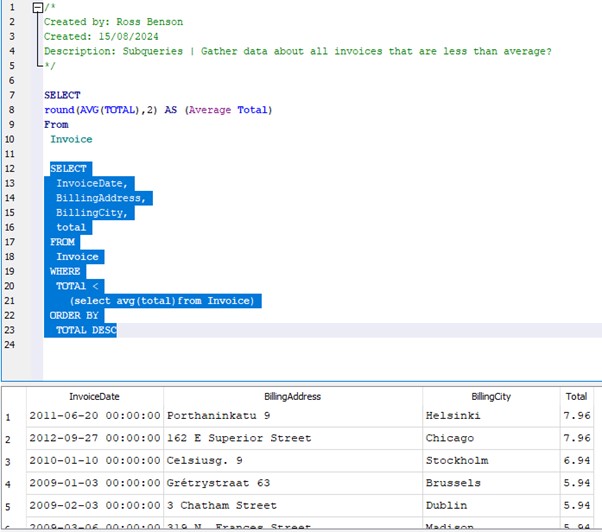Select result row number 3
The height and width of the screenshot is (532, 602).
pos(9,461)
